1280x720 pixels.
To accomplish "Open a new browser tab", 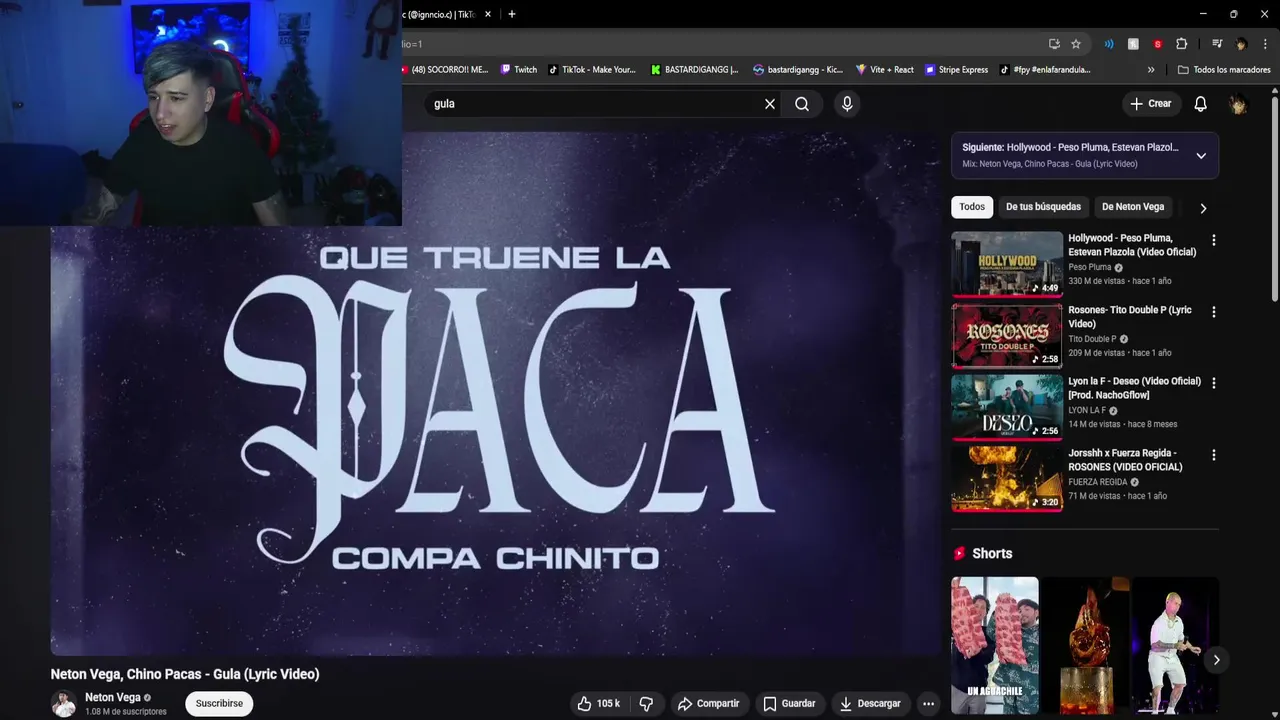I will coord(512,14).
